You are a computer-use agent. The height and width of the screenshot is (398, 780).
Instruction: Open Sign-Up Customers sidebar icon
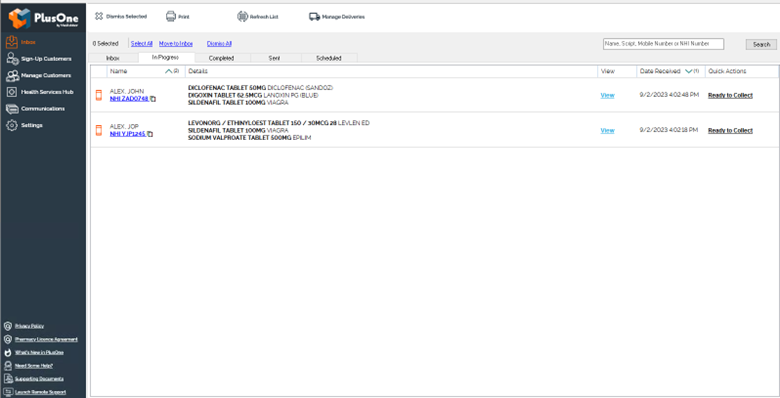(x=12, y=59)
